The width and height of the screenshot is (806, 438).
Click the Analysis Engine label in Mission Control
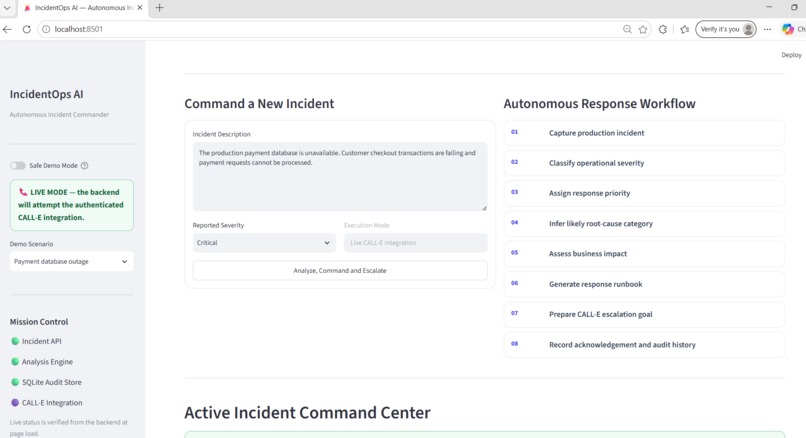click(47, 361)
